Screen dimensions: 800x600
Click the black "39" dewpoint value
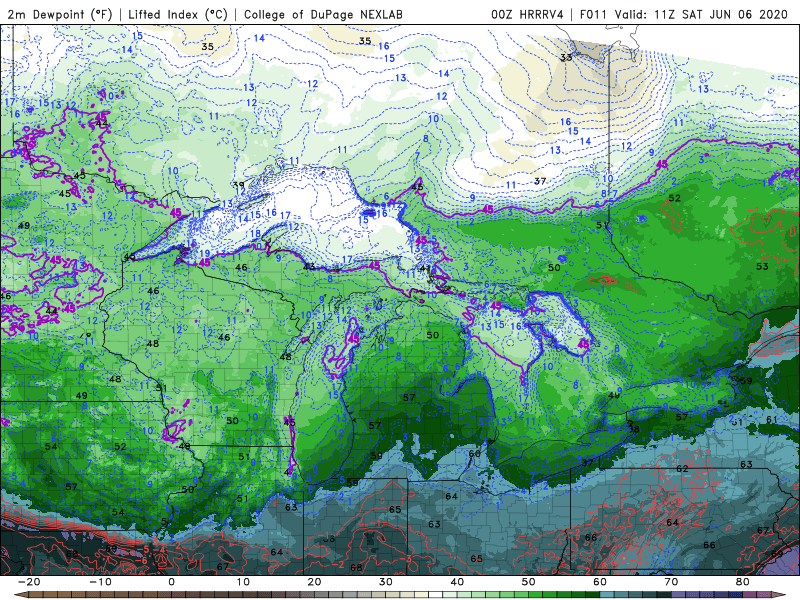(x=238, y=185)
